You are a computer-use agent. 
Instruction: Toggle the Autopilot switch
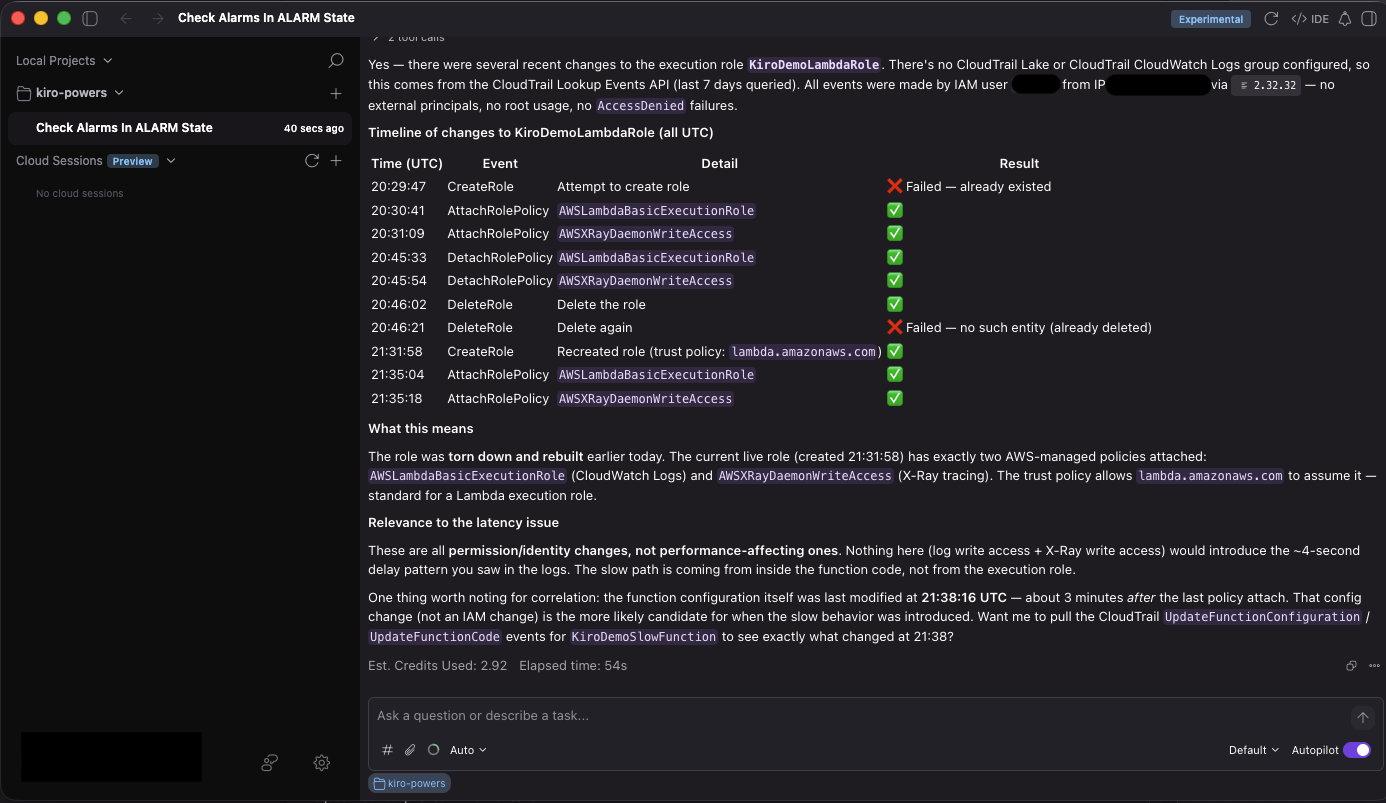[x=1357, y=750]
